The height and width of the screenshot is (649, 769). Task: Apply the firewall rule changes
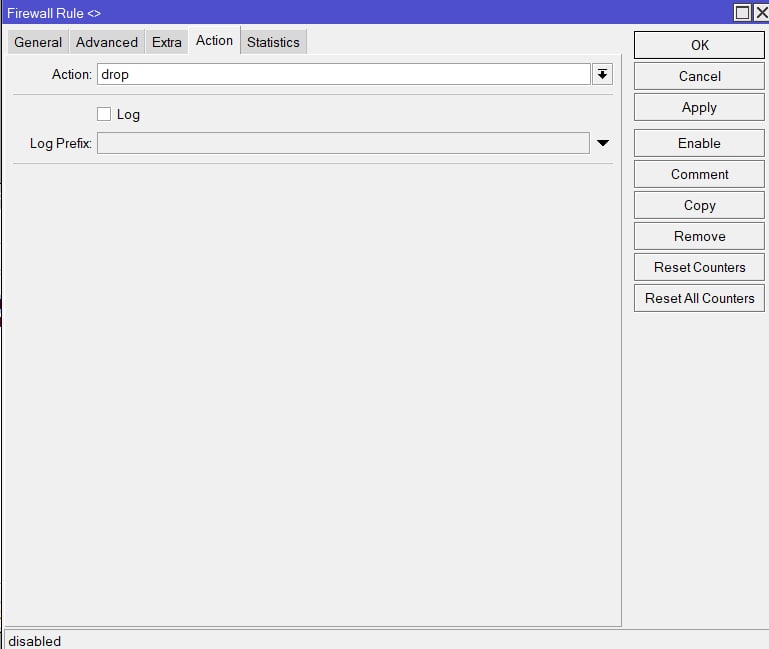[x=699, y=107]
